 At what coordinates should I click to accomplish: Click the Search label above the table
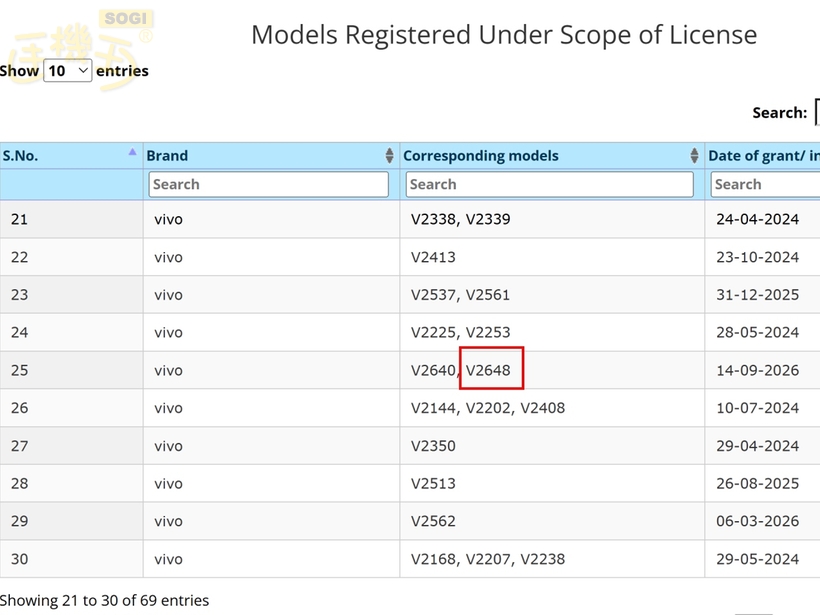click(x=780, y=112)
